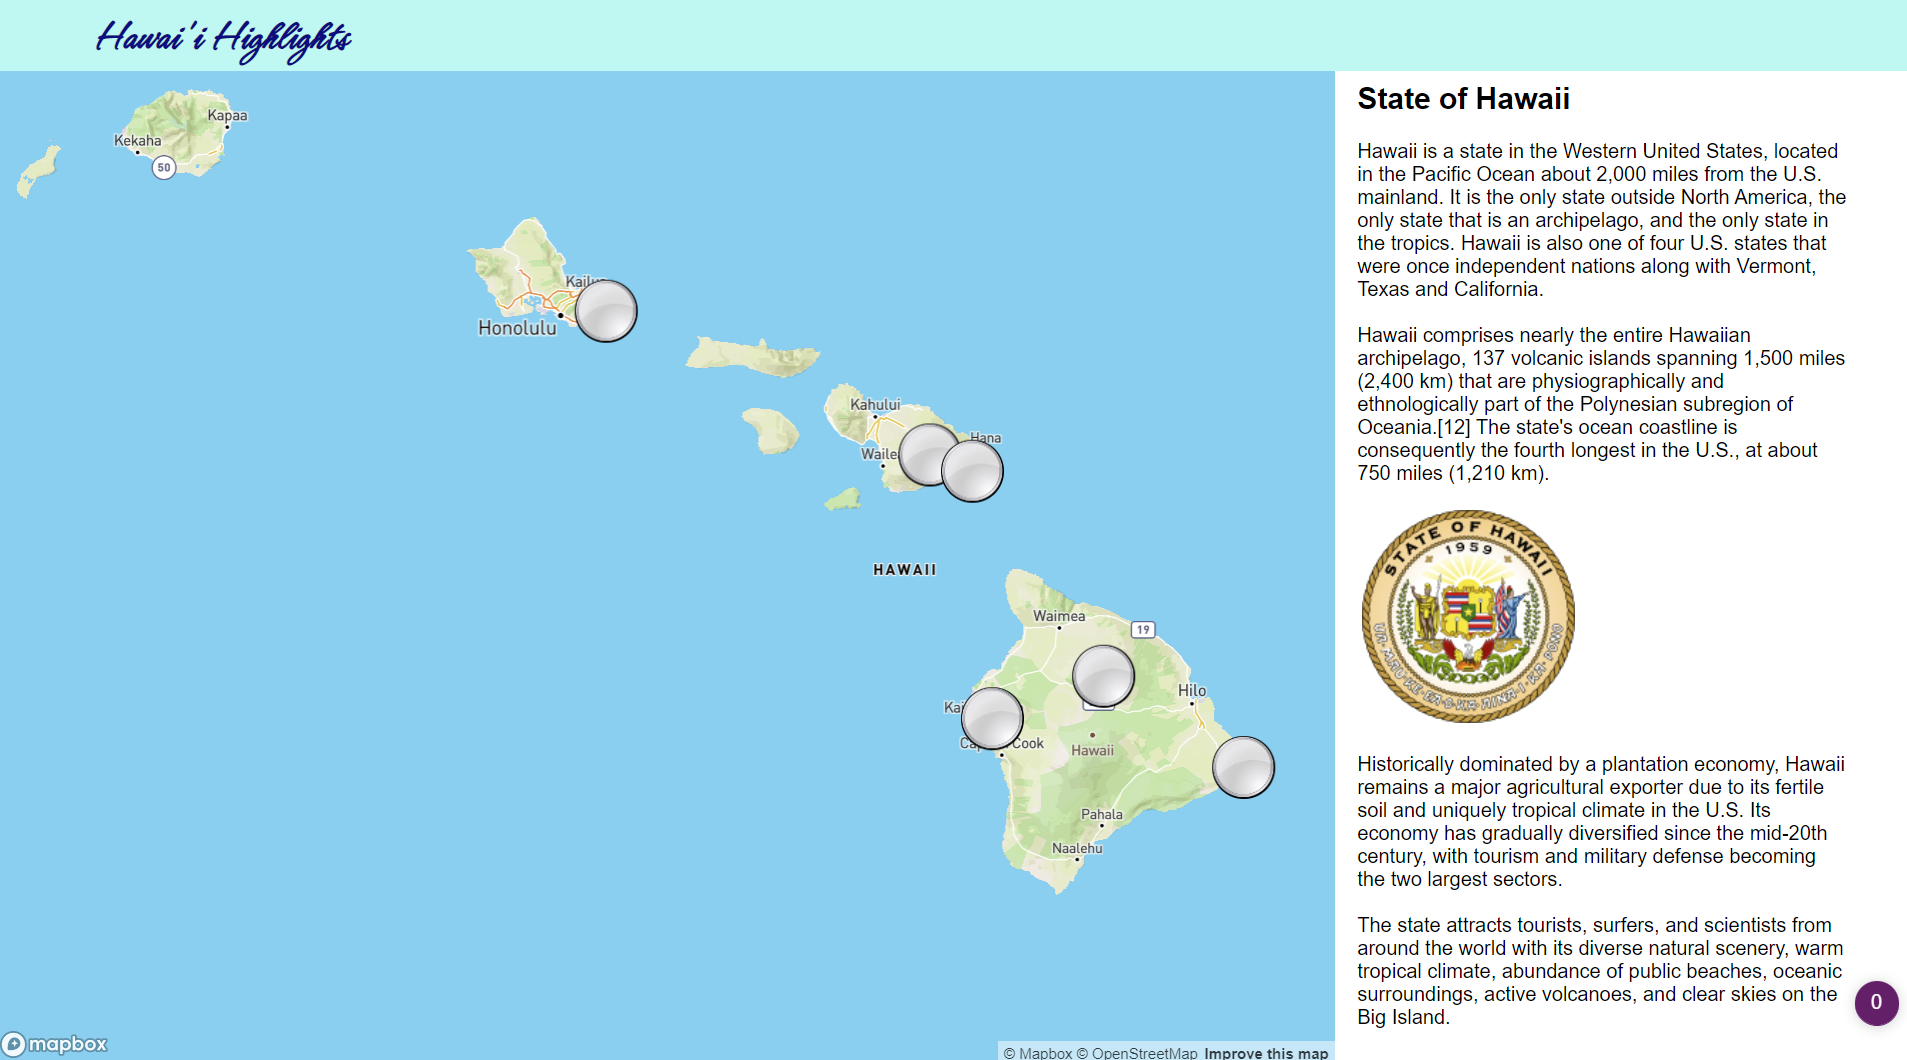The image size is (1907, 1060).
Task: Click the 'State of Hawaii' heading
Action: 1463,99
